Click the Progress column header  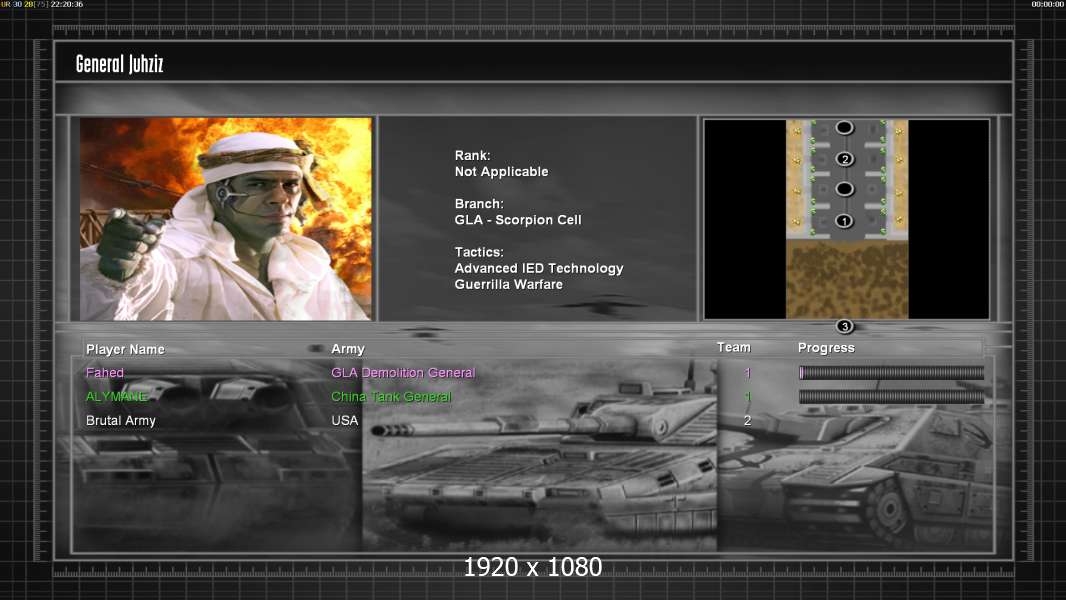[x=826, y=348]
